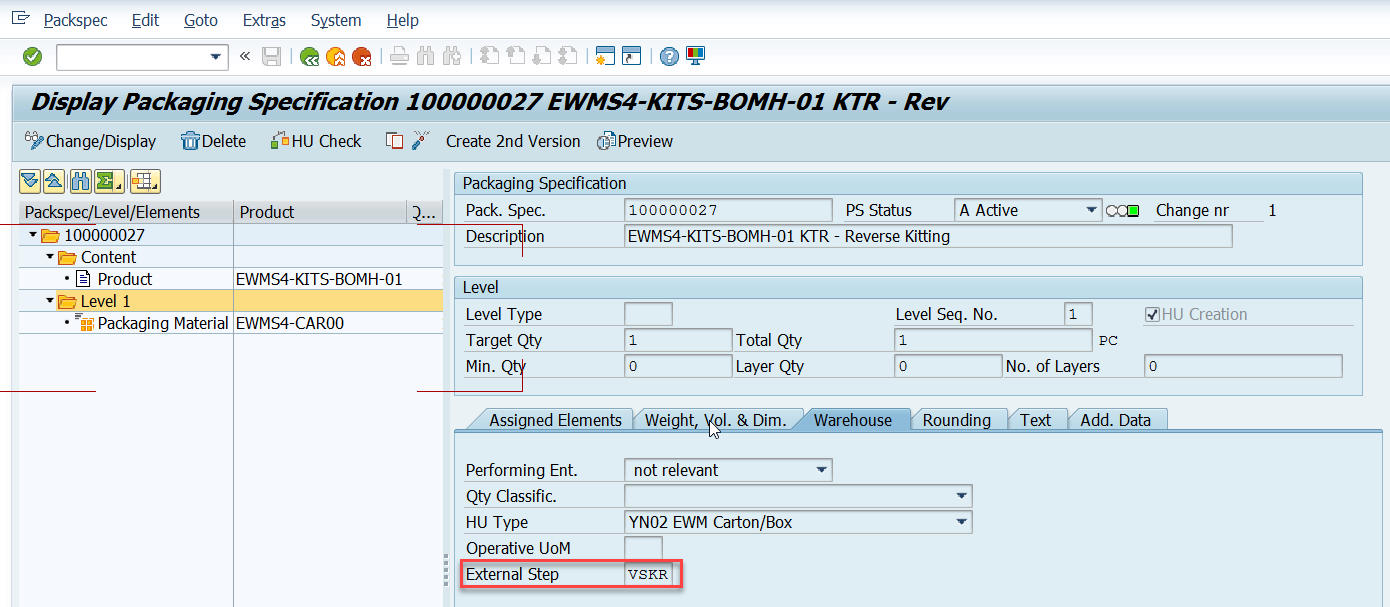Open the Goto menu

point(201,20)
